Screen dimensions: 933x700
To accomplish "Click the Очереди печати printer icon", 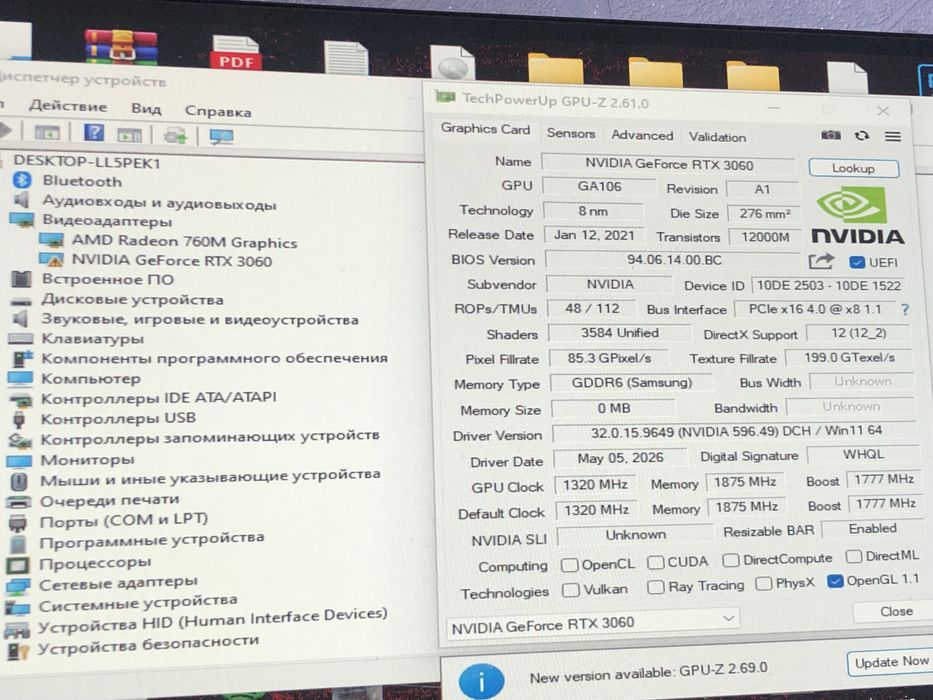I will pos(18,501).
